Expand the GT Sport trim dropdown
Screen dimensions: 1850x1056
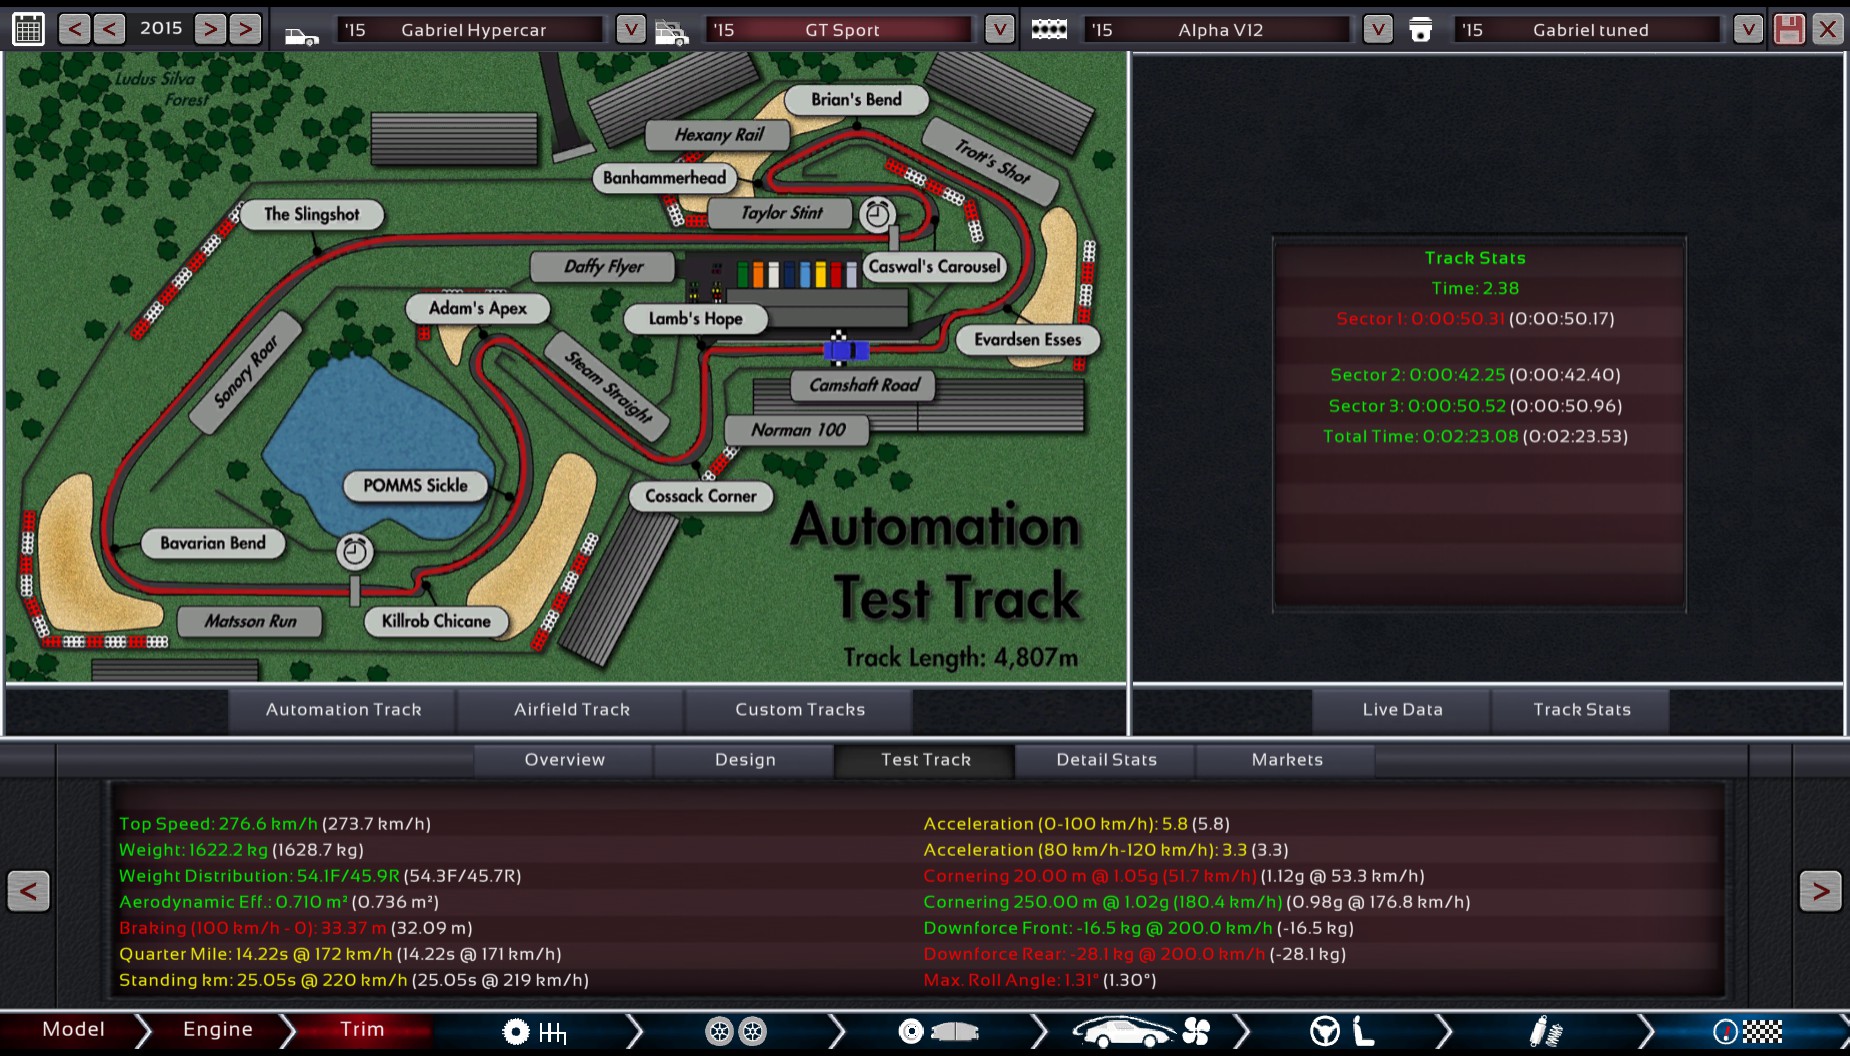click(x=999, y=30)
